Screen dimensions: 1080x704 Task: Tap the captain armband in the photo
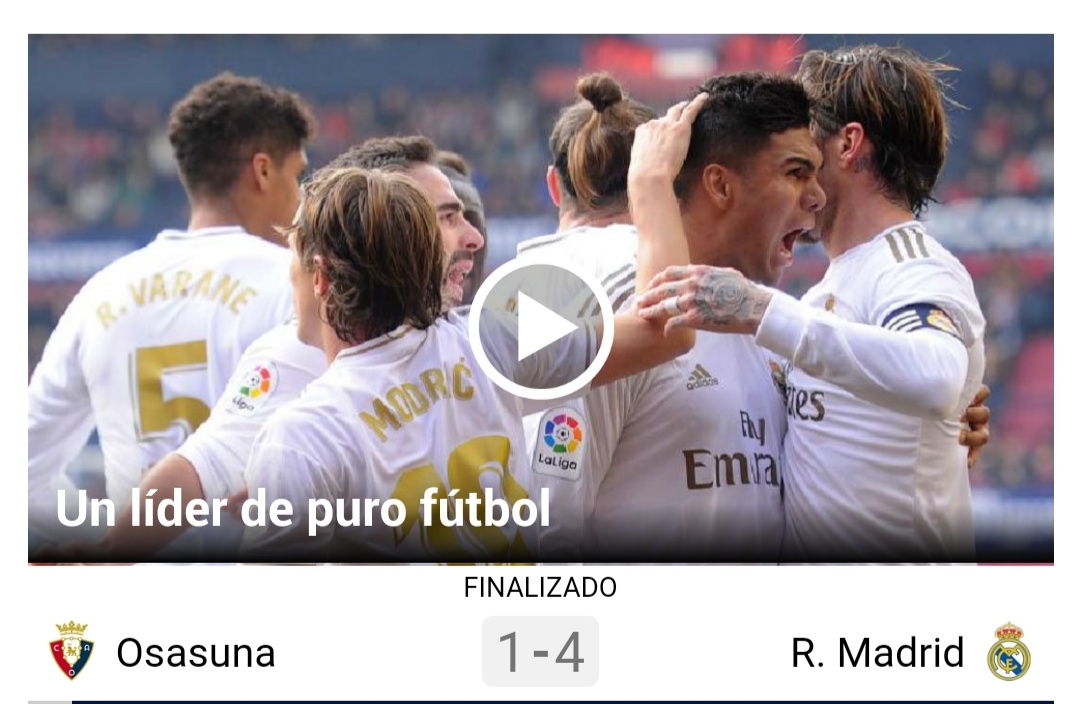click(x=924, y=320)
